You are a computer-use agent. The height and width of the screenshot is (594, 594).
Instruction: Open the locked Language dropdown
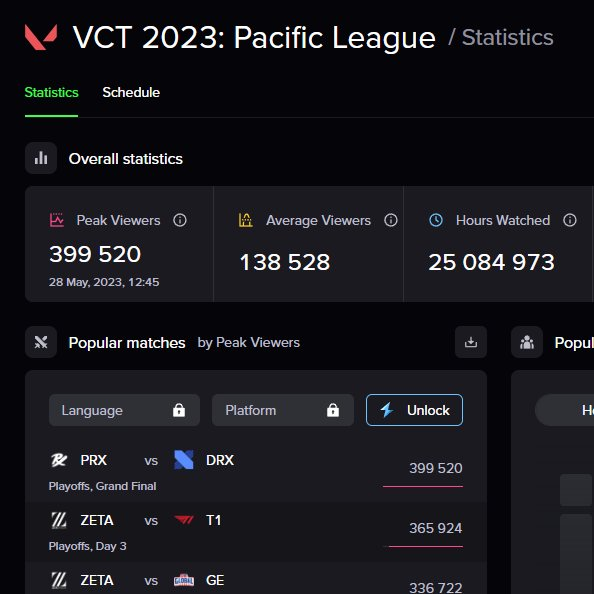tap(124, 410)
